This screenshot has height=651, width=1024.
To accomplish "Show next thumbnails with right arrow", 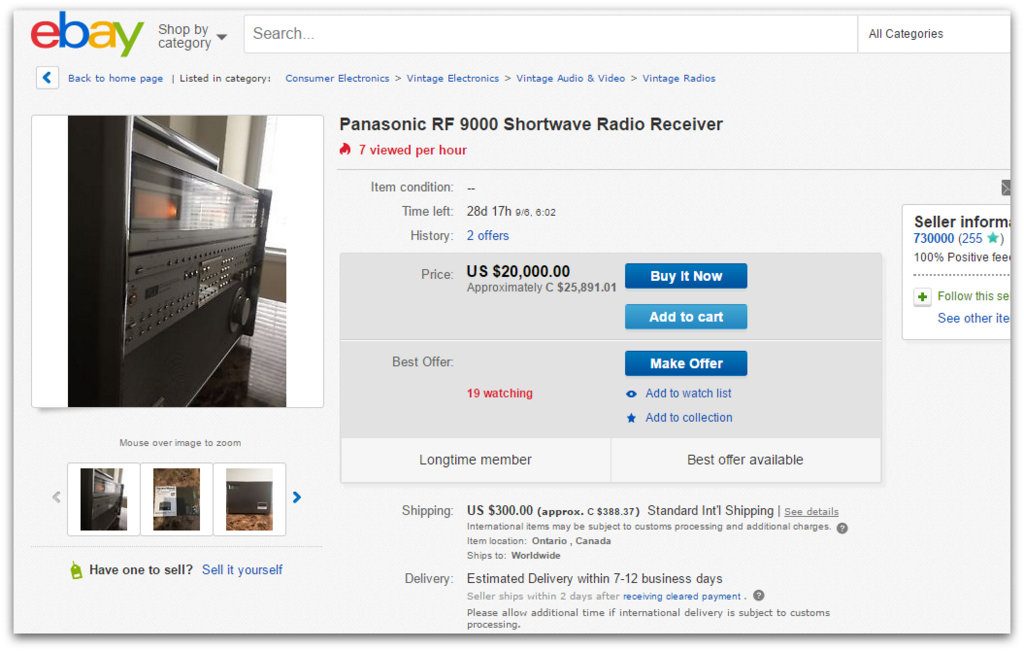I will 296,498.
